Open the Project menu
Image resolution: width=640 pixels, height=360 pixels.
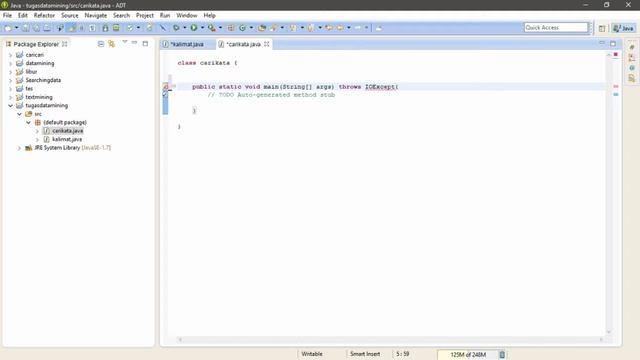point(145,16)
